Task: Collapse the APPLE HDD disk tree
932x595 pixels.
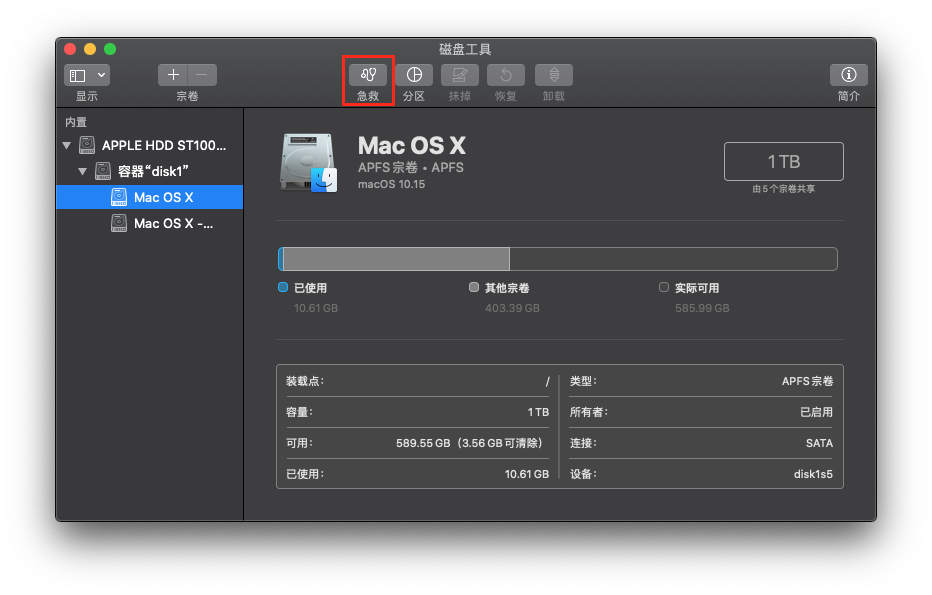Action: pos(67,145)
